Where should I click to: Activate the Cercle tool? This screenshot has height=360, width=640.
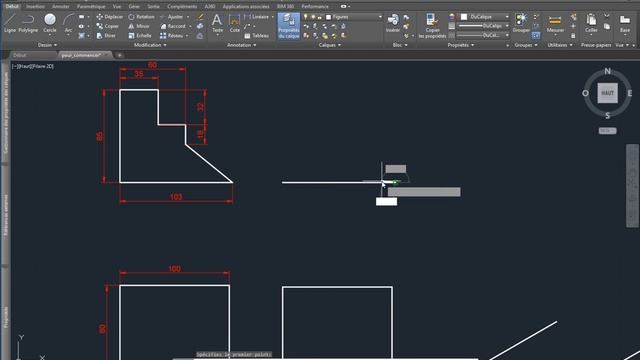point(50,23)
